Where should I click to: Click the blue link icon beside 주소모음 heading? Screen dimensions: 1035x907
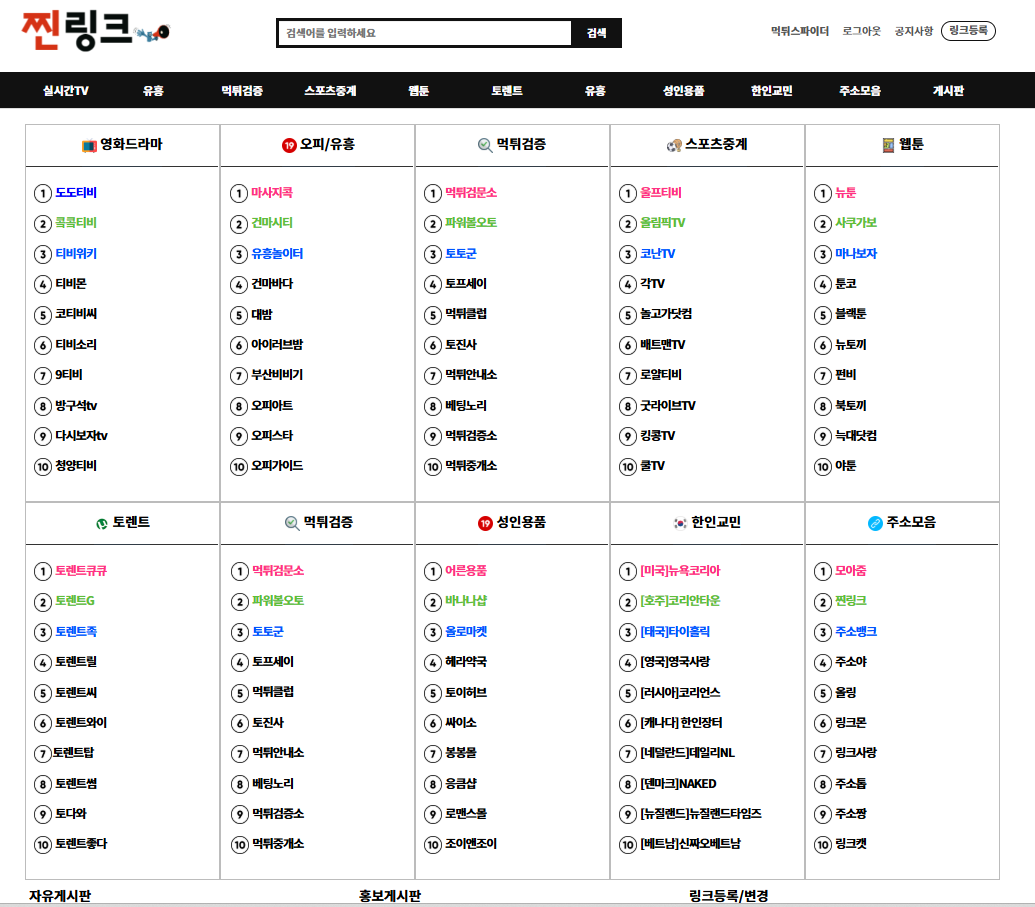coord(875,523)
